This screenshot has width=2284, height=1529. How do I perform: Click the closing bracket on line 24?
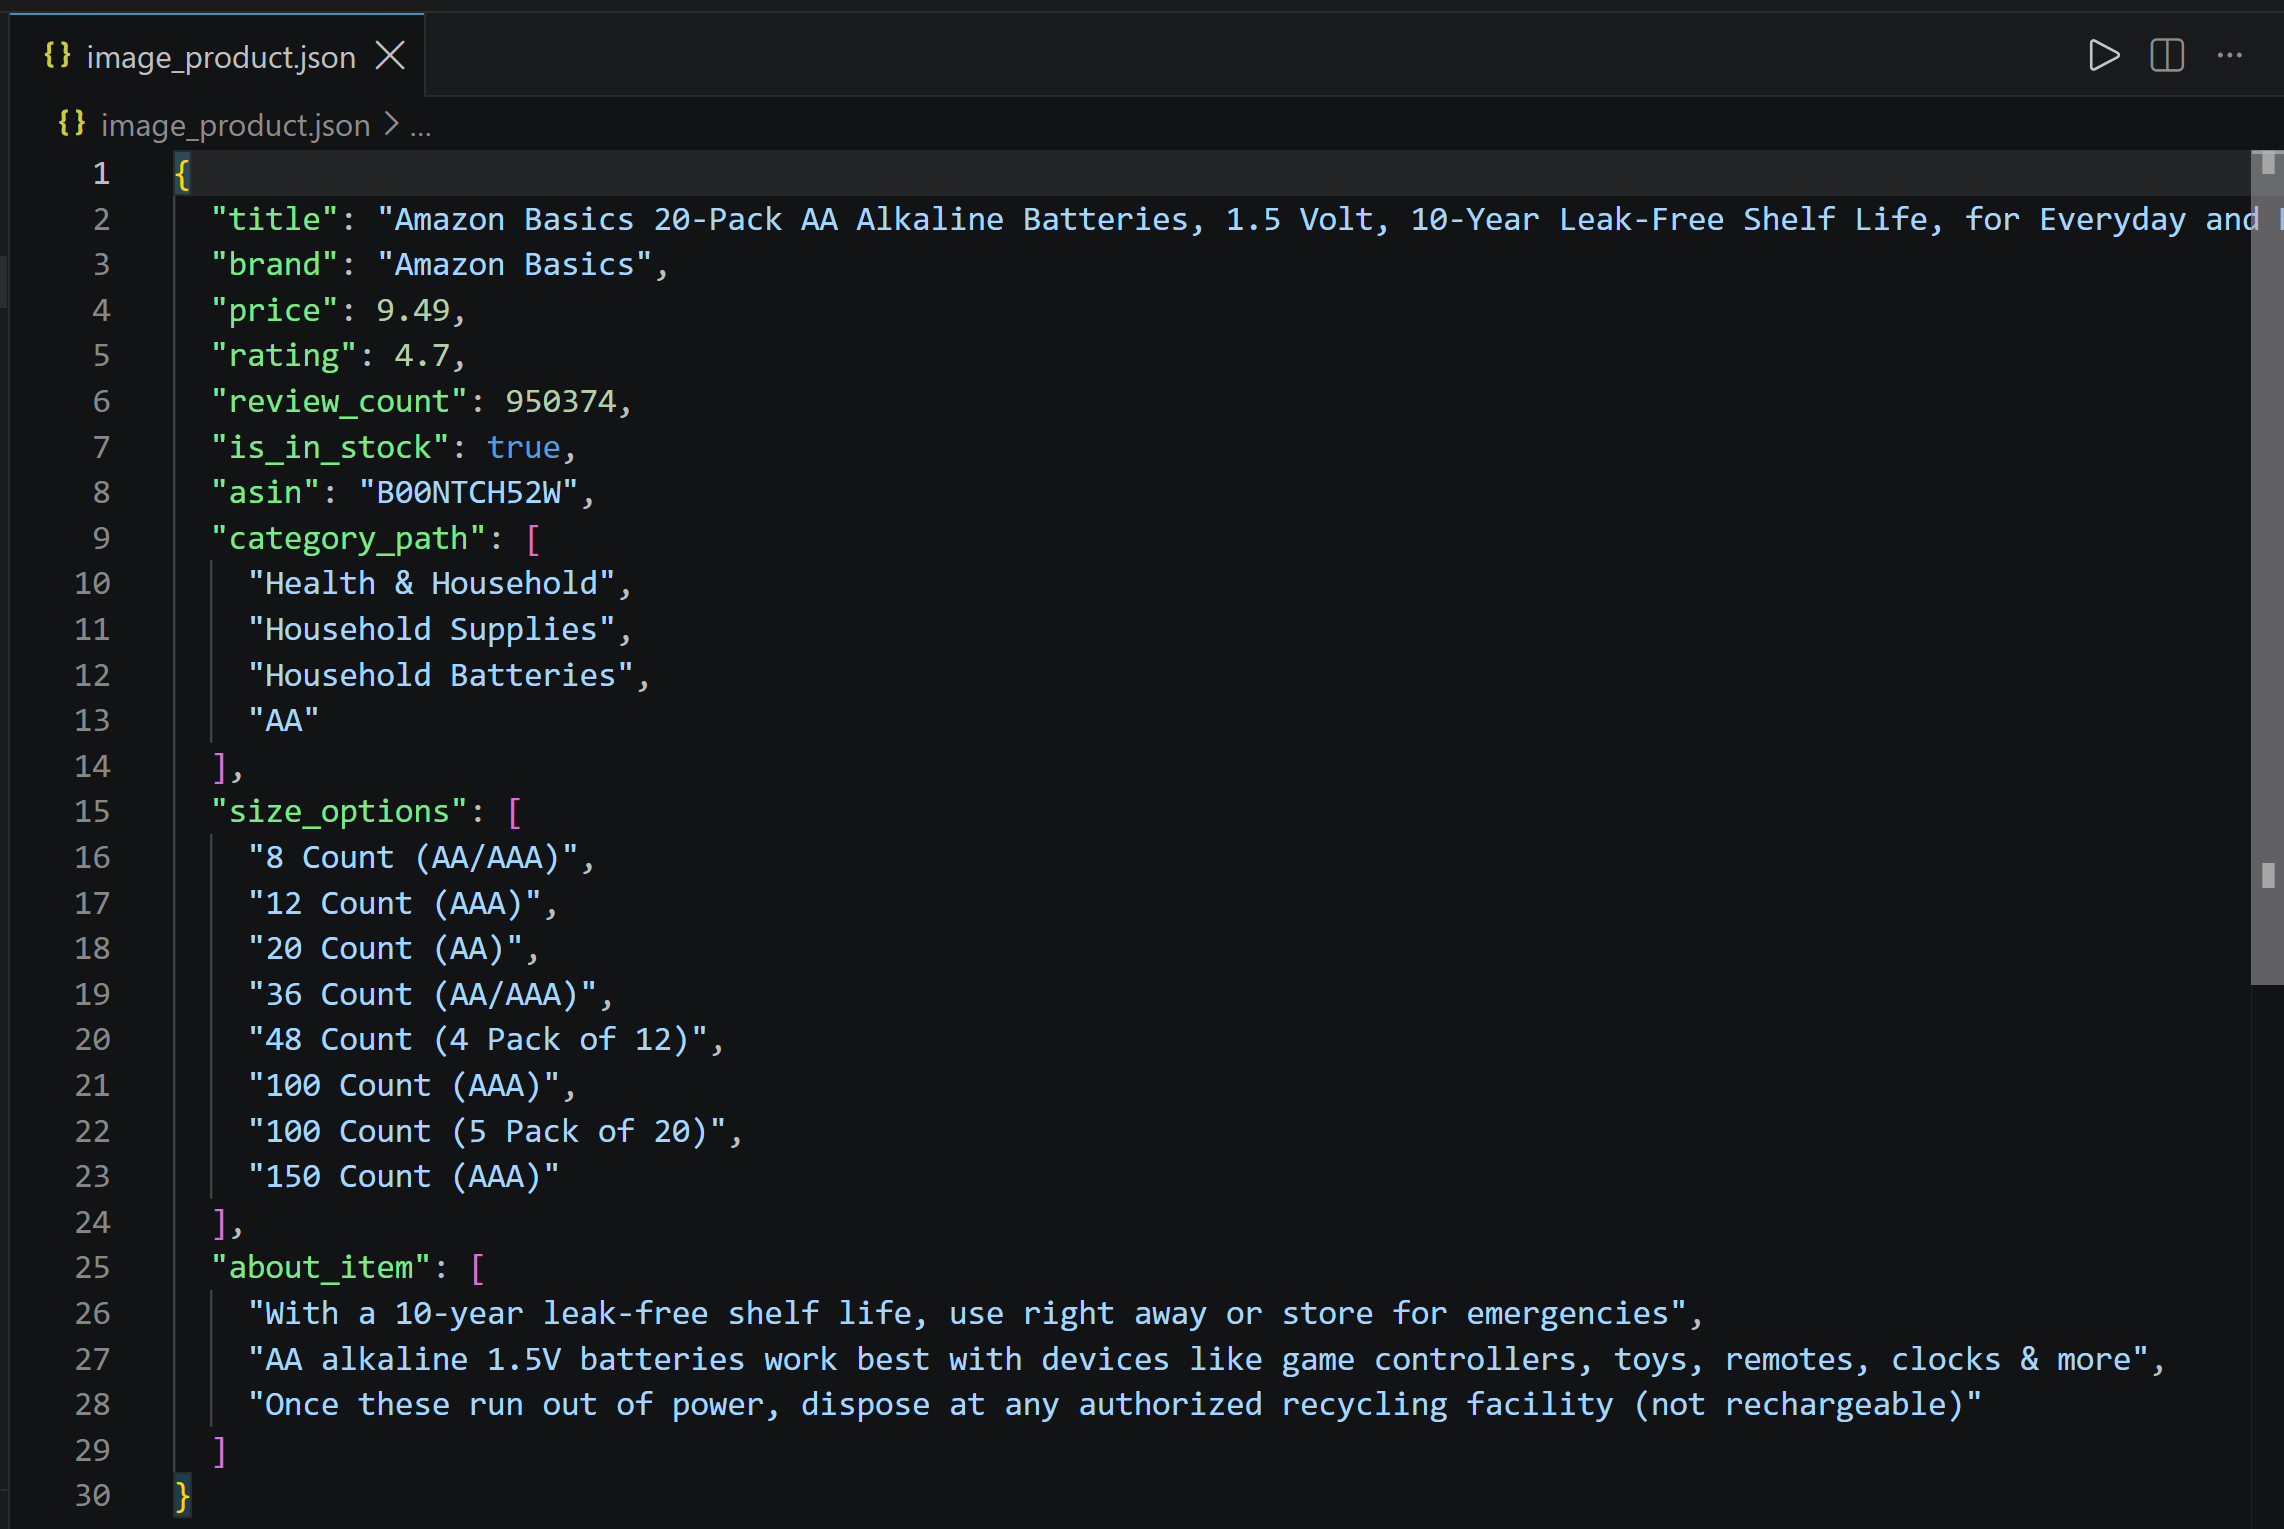tap(220, 1223)
